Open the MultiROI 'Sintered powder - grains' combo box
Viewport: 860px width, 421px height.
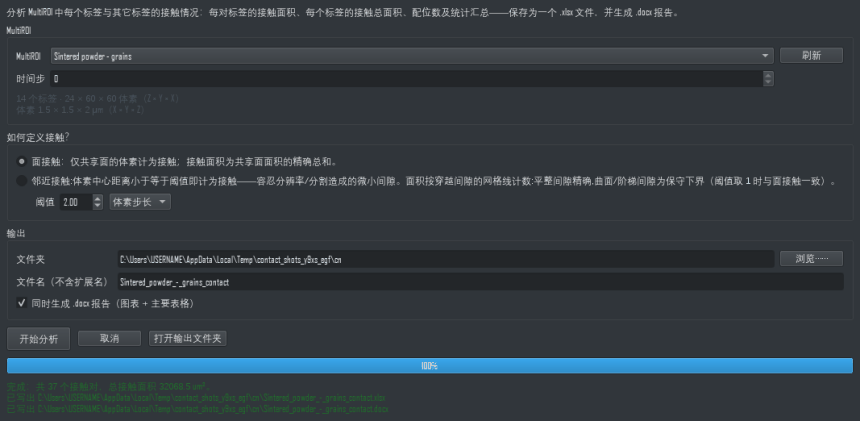(x=412, y=56)
